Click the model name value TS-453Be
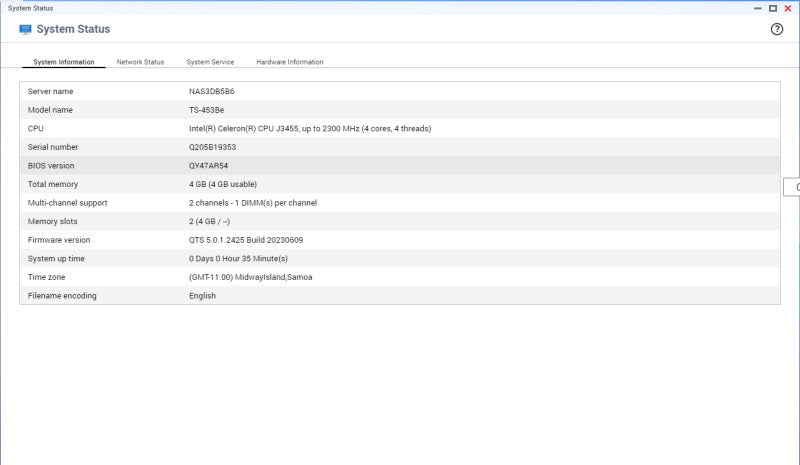 (207, 110)
